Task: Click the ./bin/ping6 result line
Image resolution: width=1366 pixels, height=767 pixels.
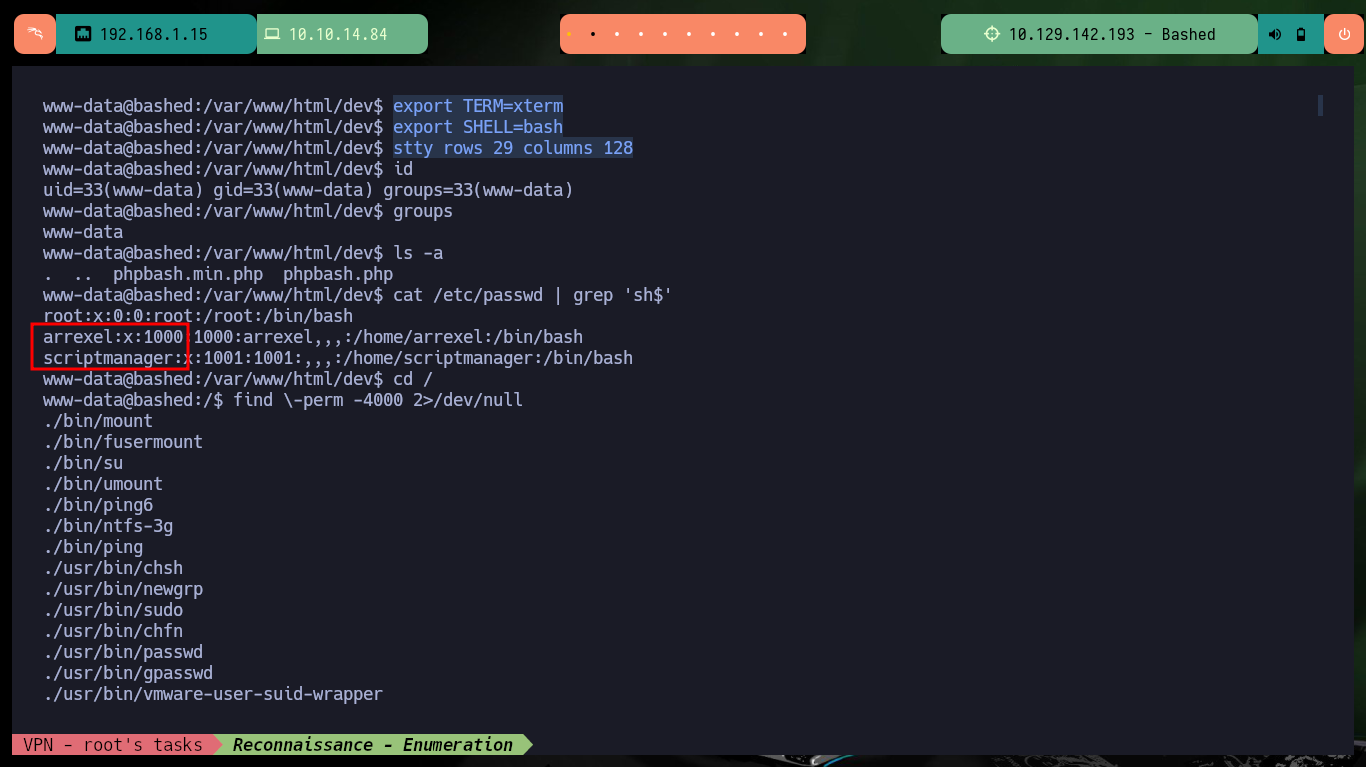Action: [x=98, y=505]
